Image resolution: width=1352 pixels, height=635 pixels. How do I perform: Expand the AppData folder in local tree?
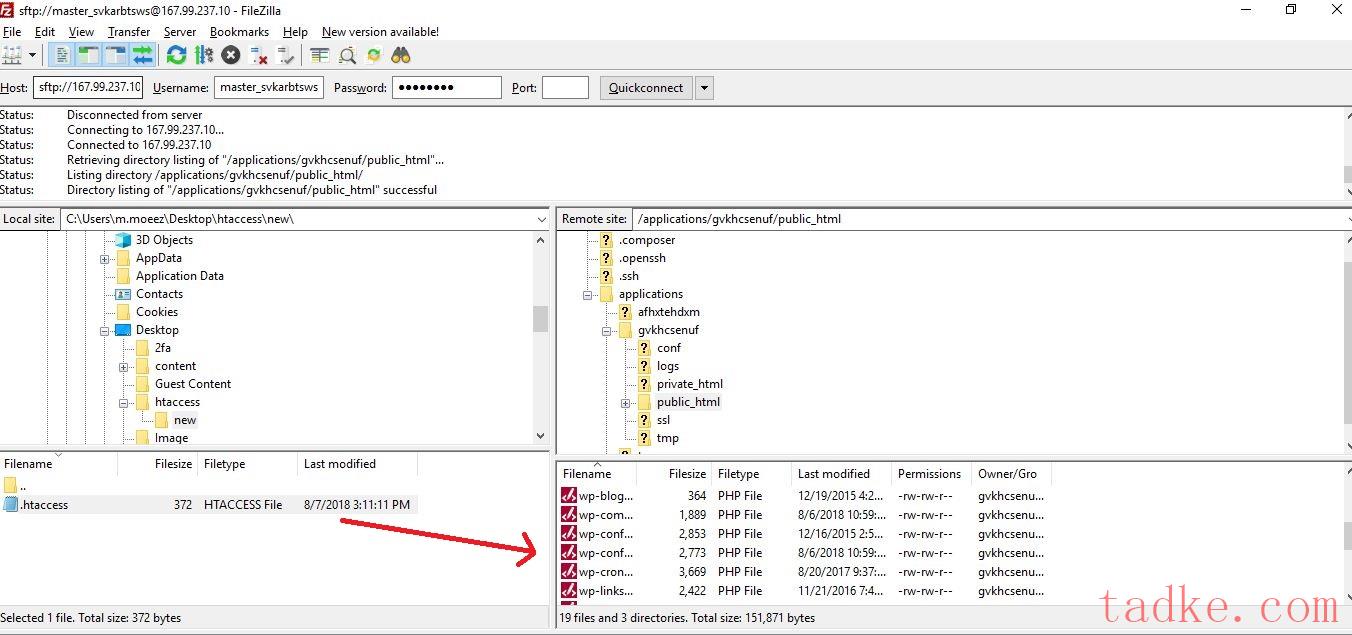point(104,259)
